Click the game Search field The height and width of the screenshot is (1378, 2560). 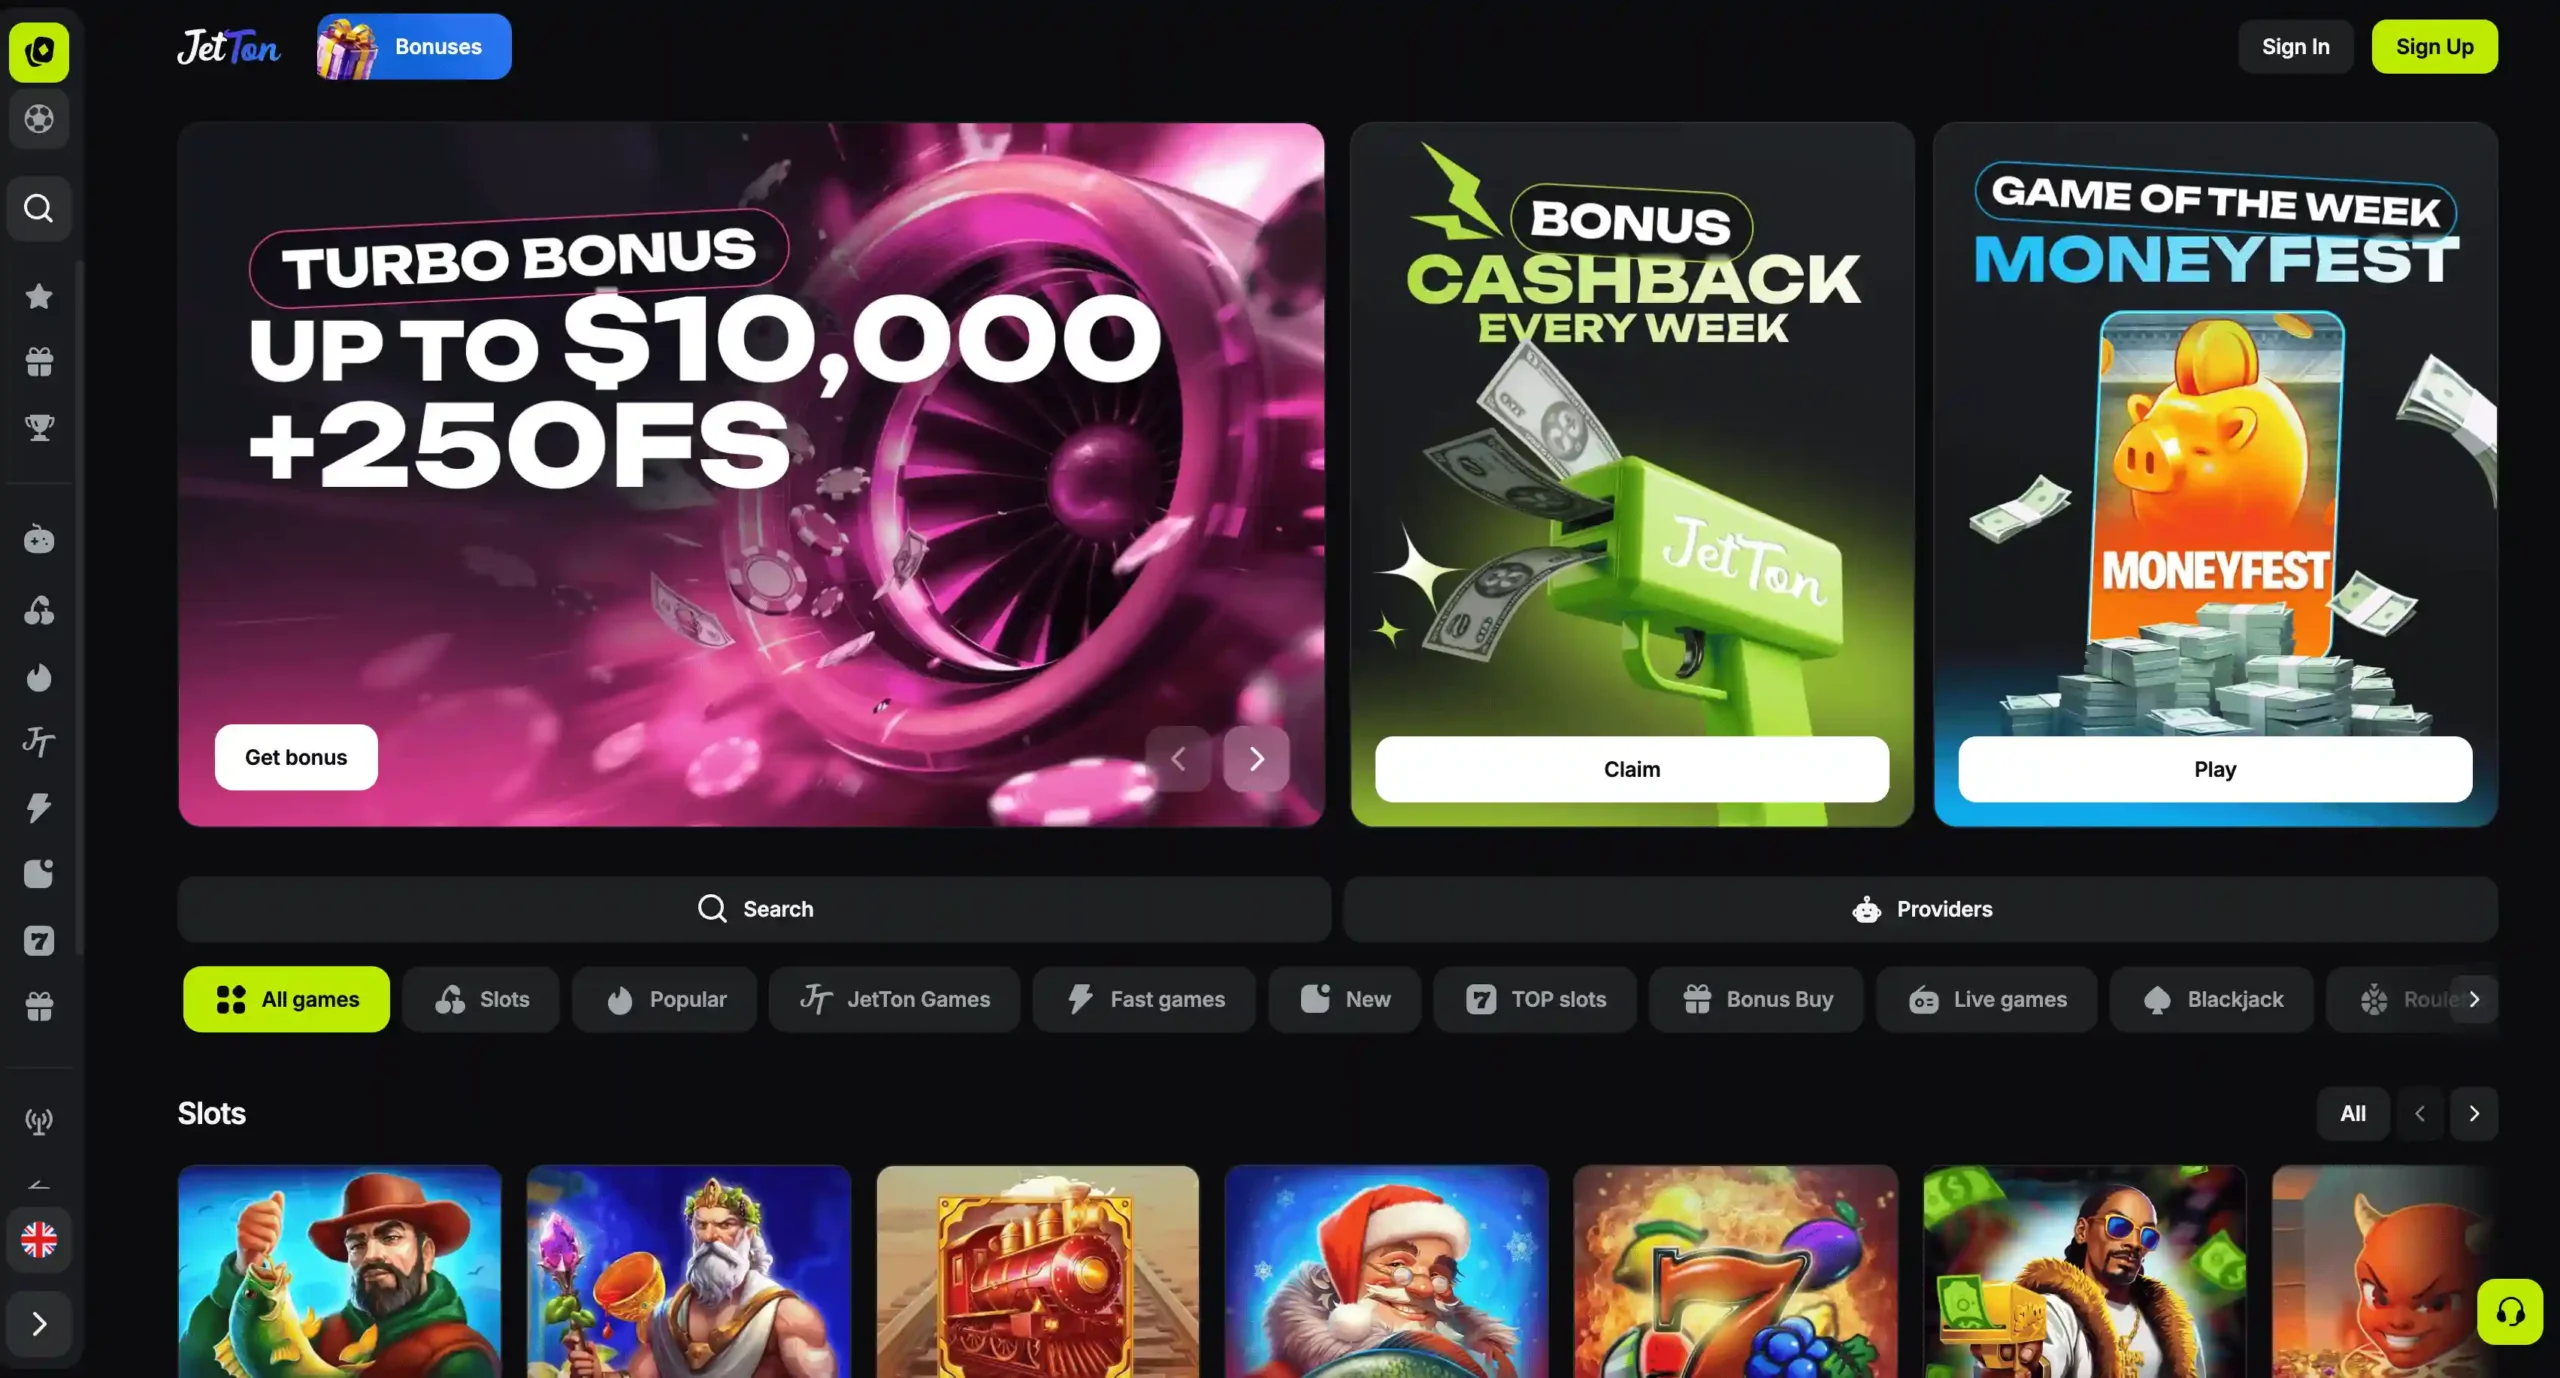[x=755, y=909]
